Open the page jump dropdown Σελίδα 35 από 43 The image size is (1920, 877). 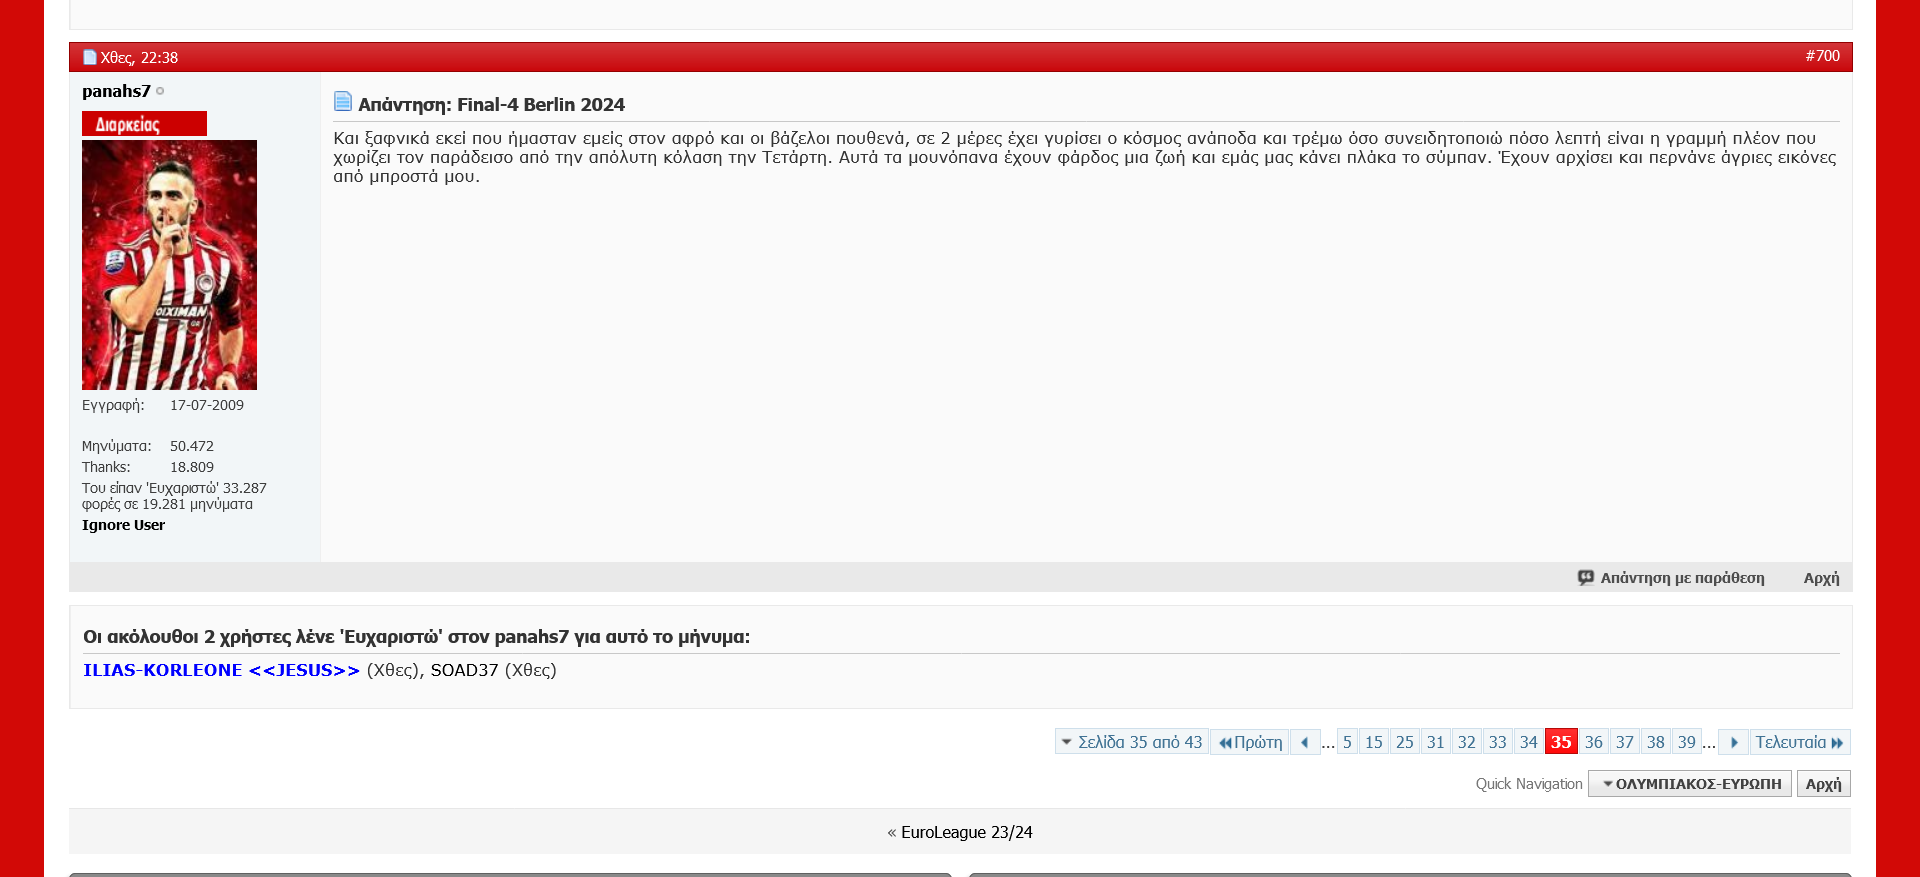(x=1132, y=742)
